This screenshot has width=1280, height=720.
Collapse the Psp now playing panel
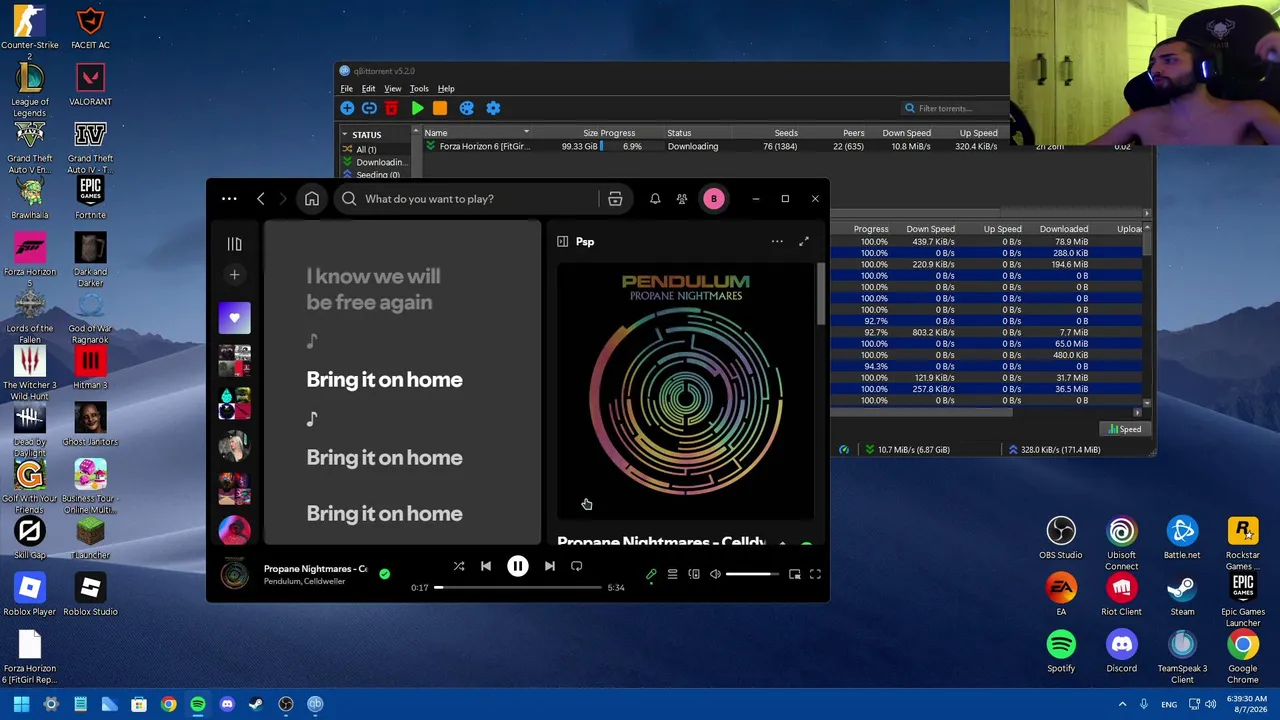[562, 241]
